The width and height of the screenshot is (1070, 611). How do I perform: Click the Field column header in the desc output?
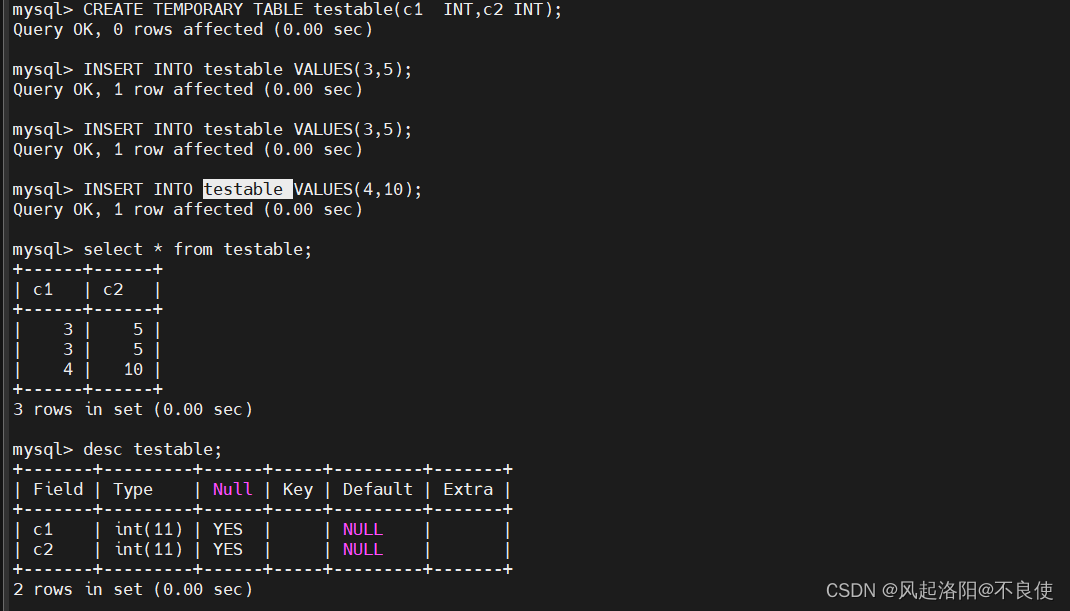click(58, 489)
